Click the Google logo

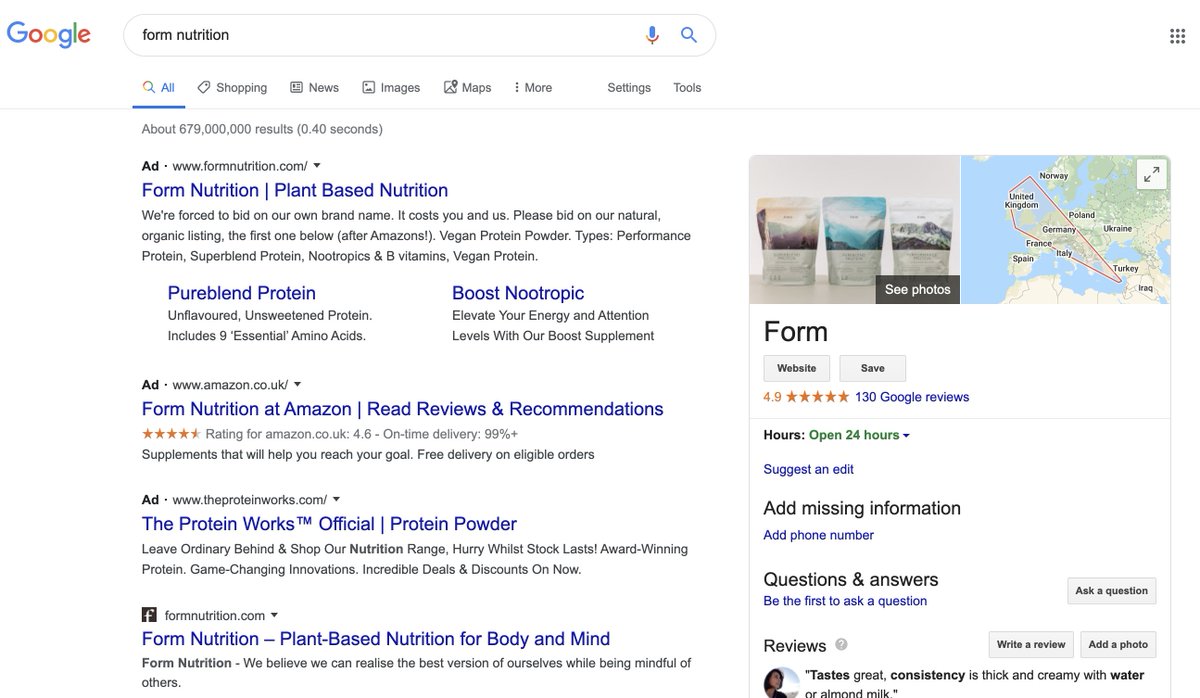tap(49, 34)
